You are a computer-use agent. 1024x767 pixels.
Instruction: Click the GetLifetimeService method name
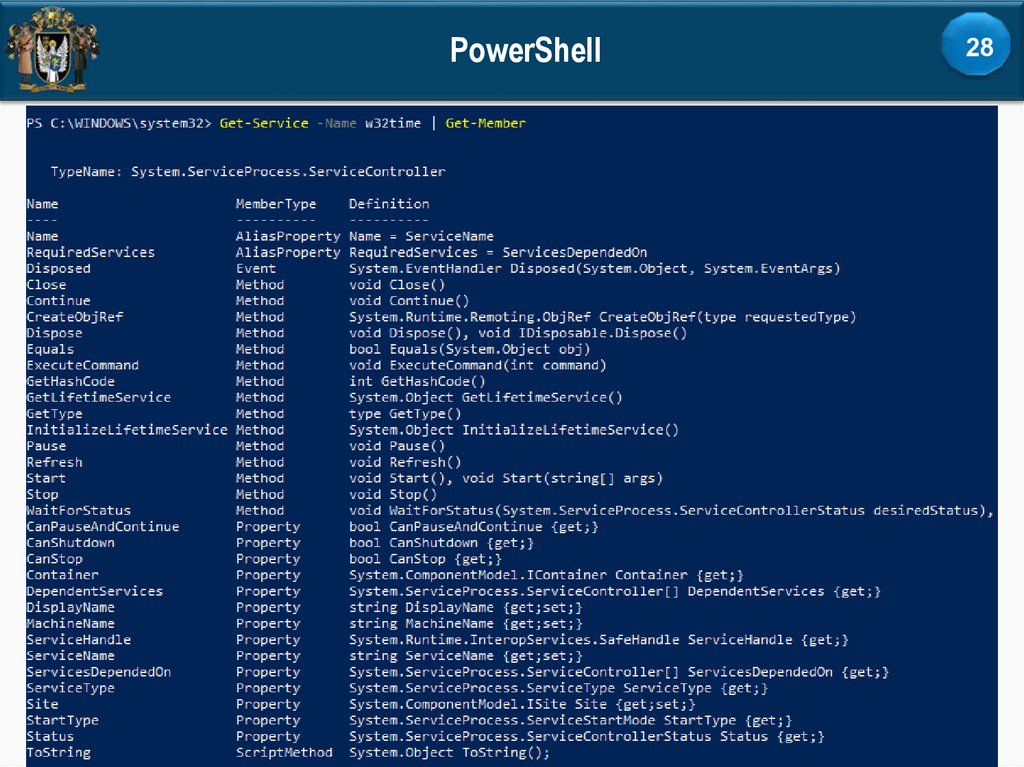[x=99, y=397]
